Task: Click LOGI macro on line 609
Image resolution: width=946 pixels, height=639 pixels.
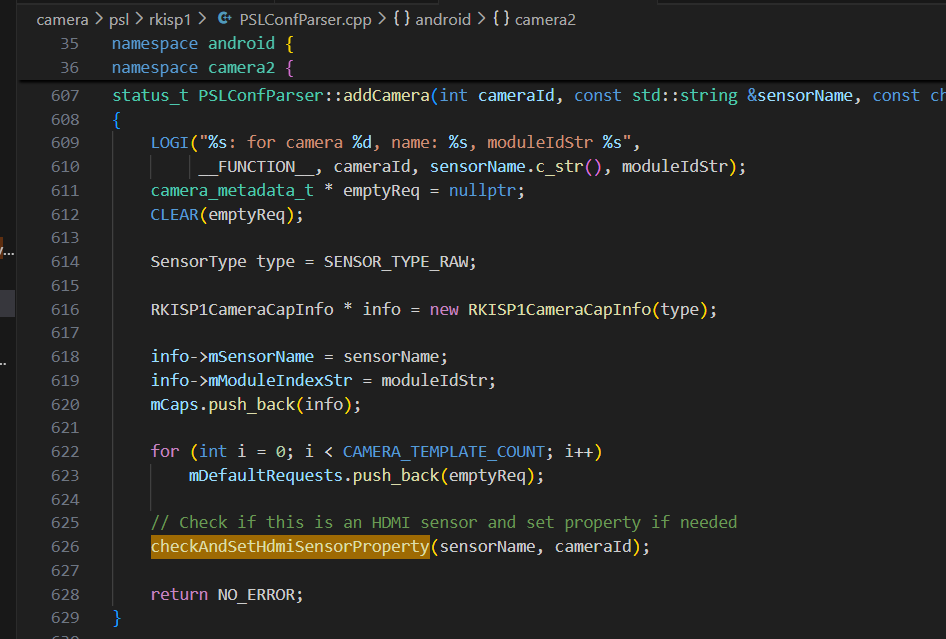Action: 170,142
